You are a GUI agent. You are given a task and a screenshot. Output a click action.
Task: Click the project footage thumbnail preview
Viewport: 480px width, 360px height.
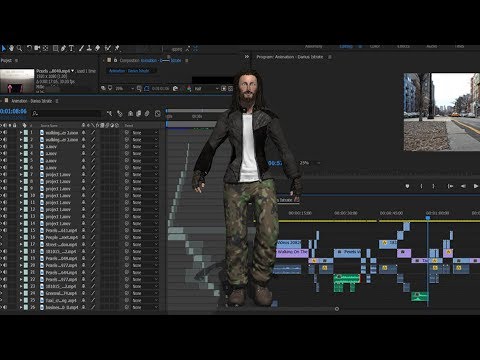point(17,81)
